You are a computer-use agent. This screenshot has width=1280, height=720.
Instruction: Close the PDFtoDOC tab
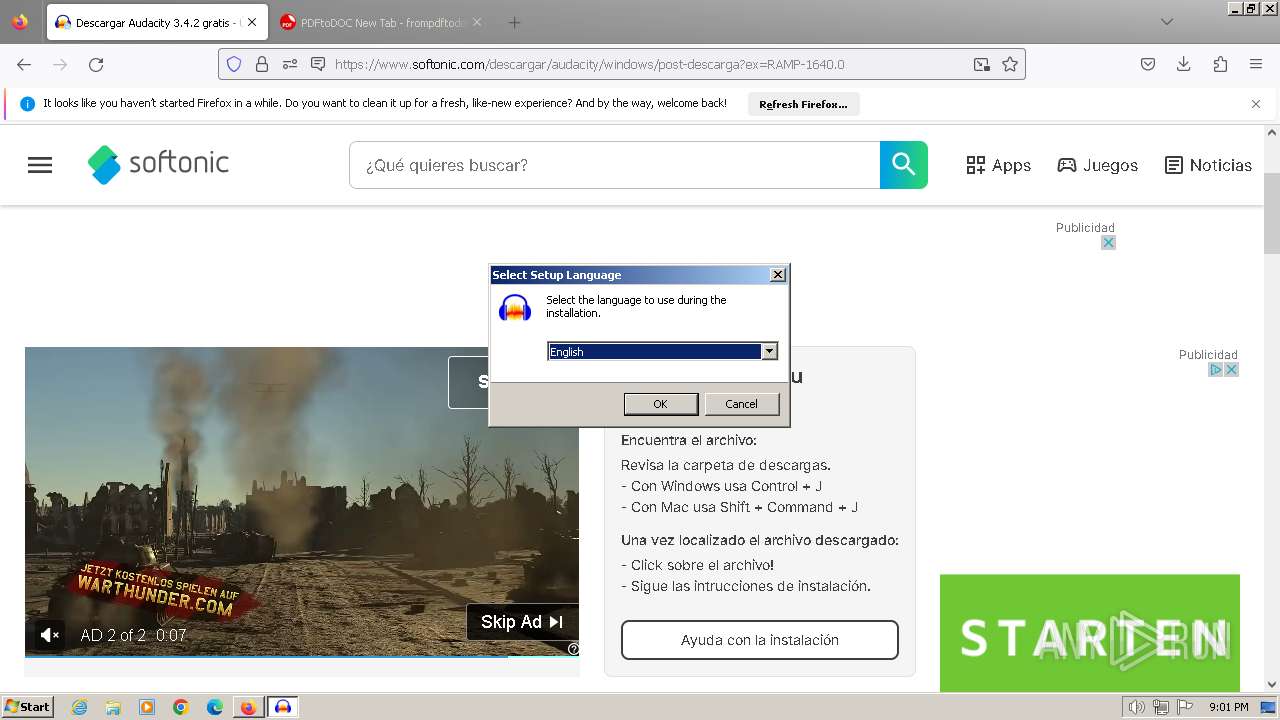tap(477, 22)
